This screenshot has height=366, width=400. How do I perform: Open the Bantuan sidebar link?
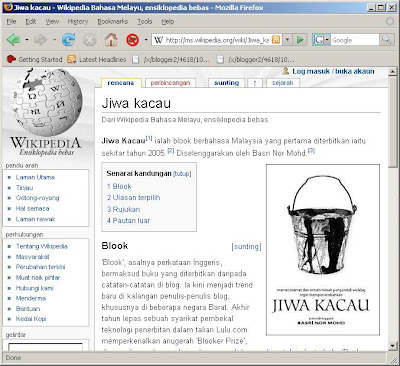(28, 309)
